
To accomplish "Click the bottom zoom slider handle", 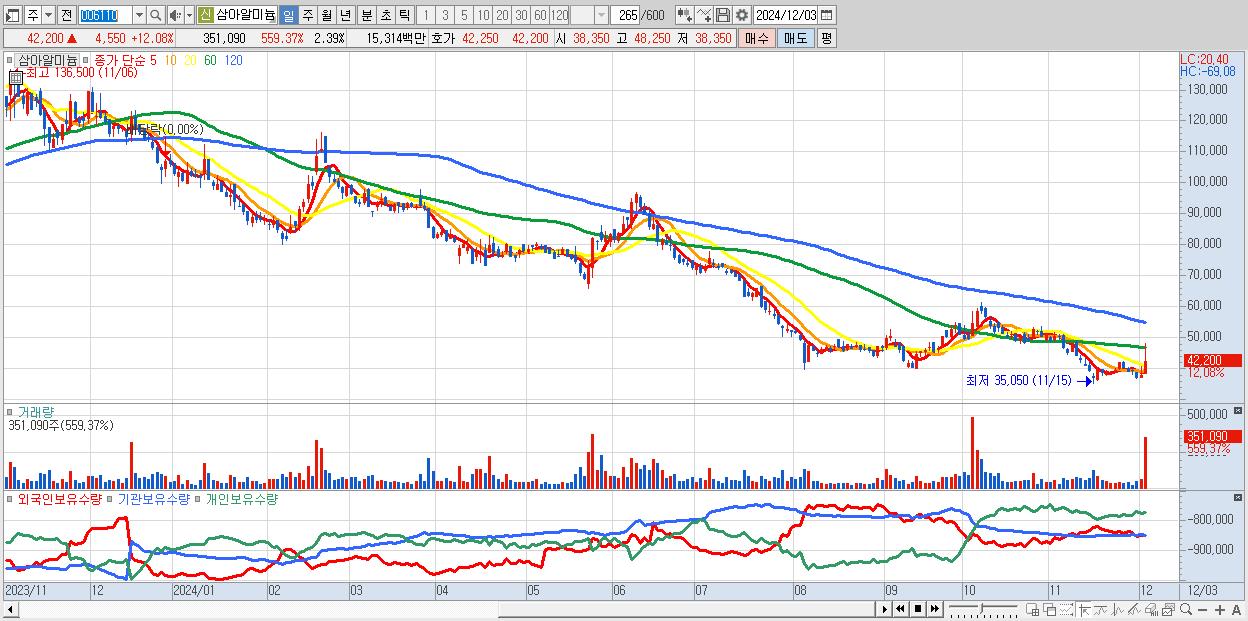I will click(x=982, y=607).
